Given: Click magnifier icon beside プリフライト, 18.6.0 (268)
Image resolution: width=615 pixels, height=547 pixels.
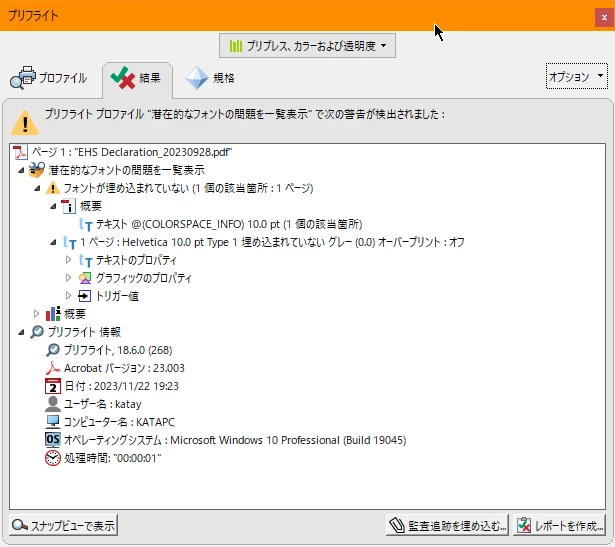Looking at the screenshot, I should pos(53,350).
